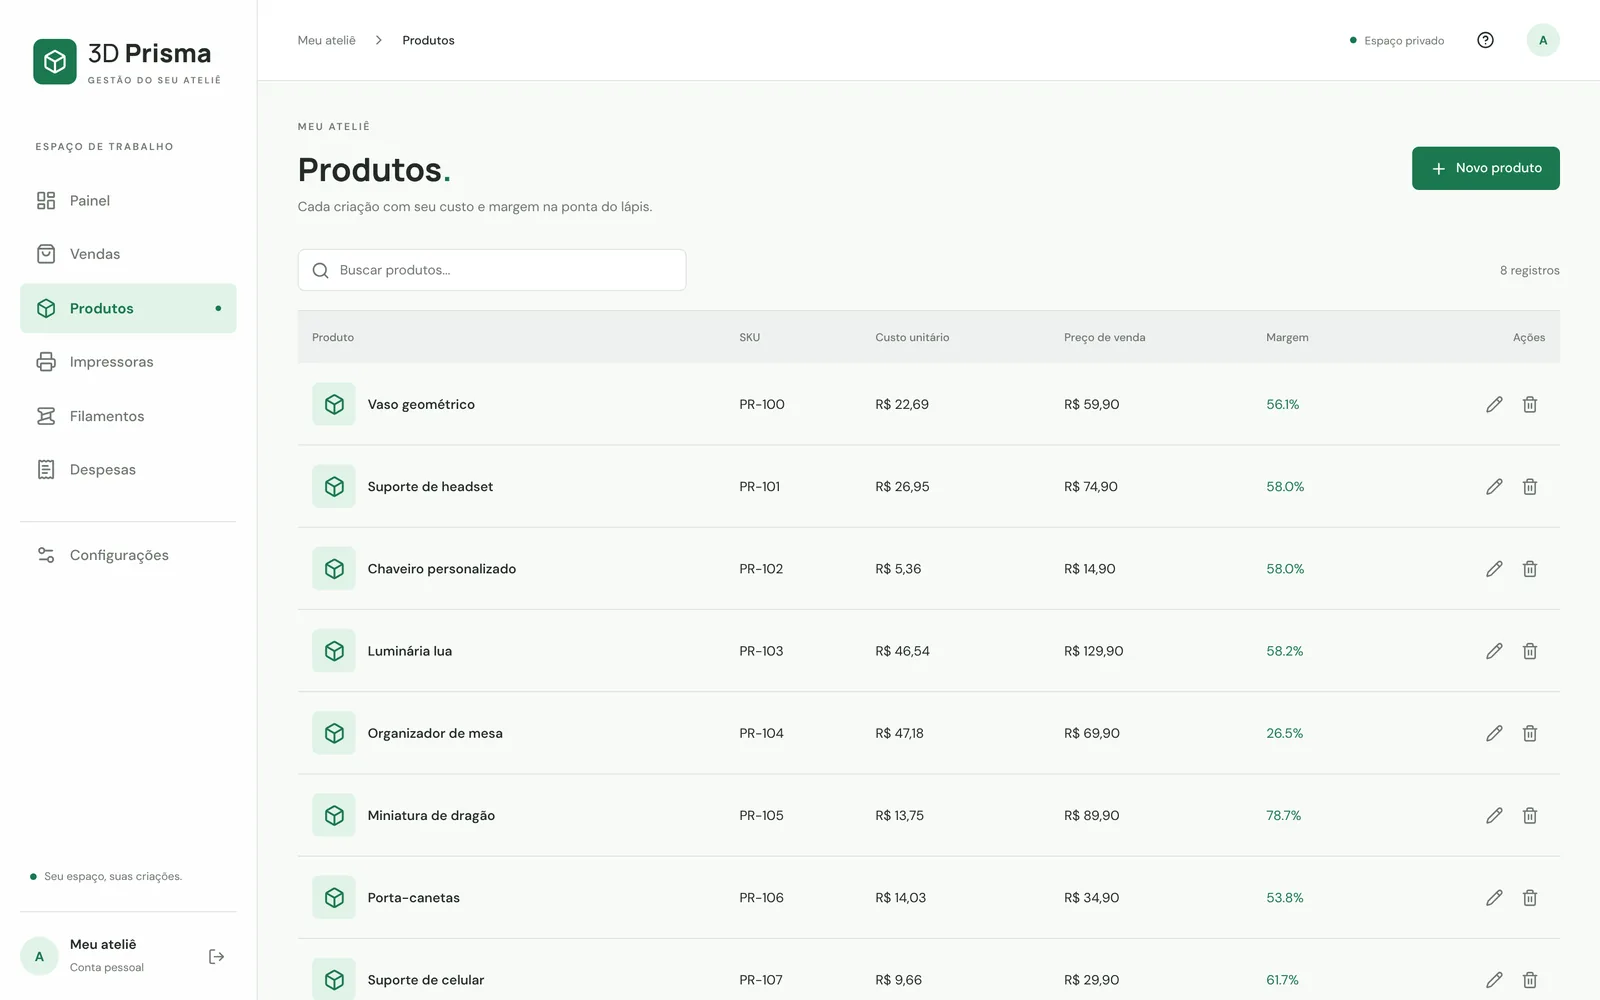Edit the Organizador de mesa row
The image size is (1600, 1000).
pos(1494,733)
